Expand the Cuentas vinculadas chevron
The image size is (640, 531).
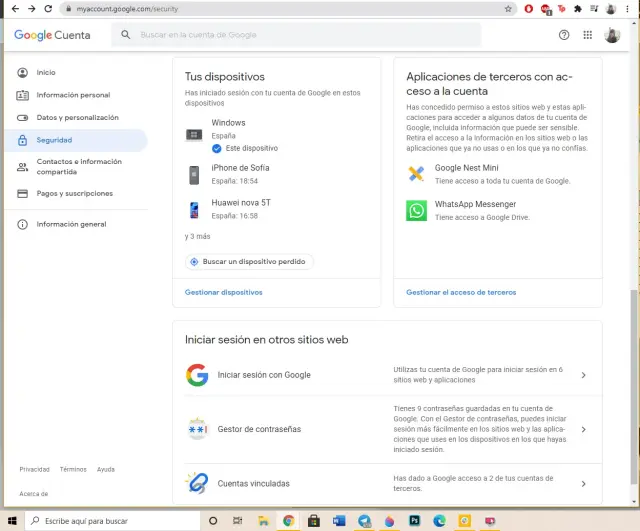pyautogui.click(x=583, y=483)
